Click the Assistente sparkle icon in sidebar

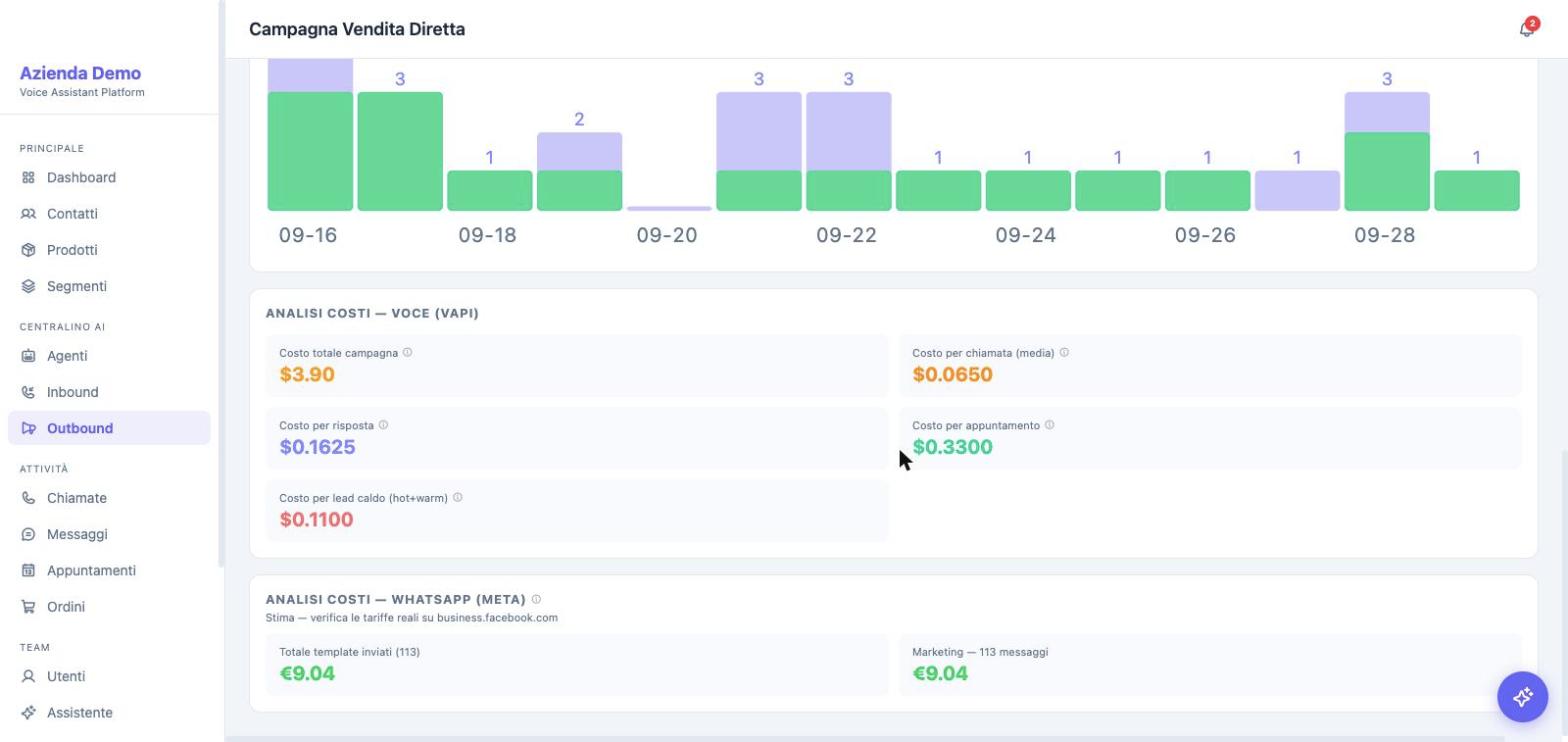click(28, 712)
